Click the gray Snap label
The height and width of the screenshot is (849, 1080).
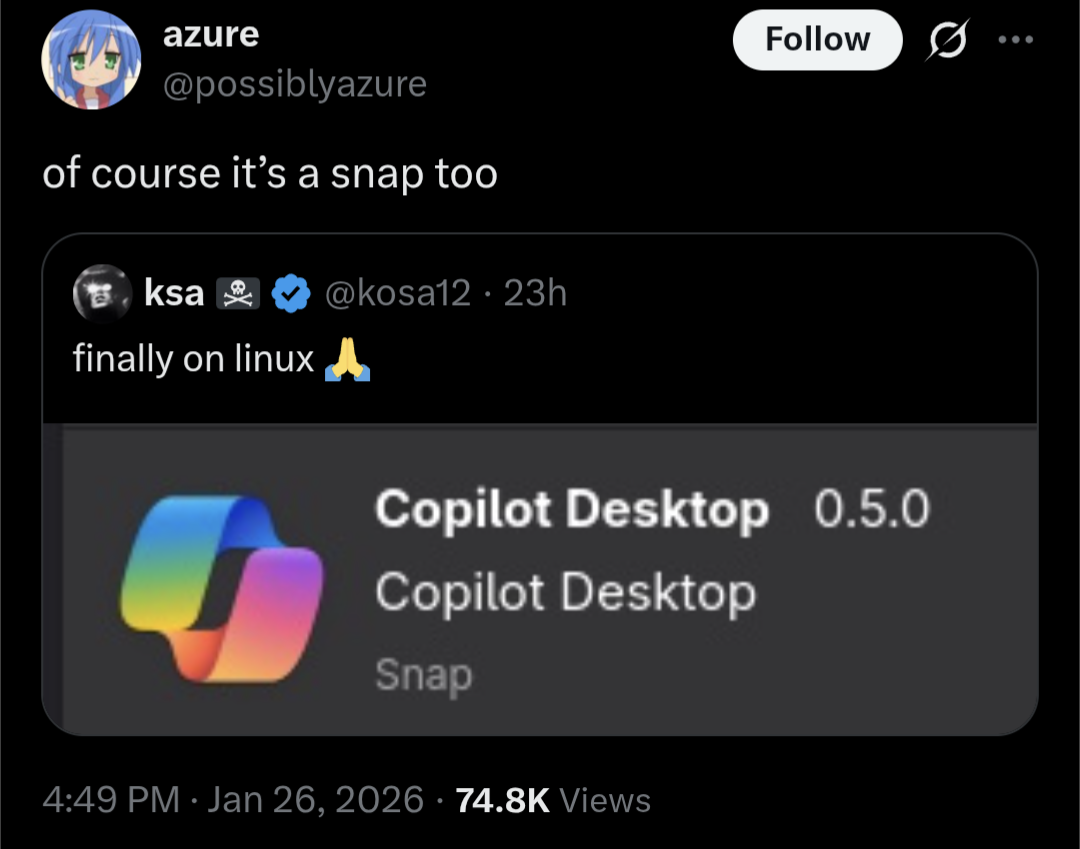[423, 677]
